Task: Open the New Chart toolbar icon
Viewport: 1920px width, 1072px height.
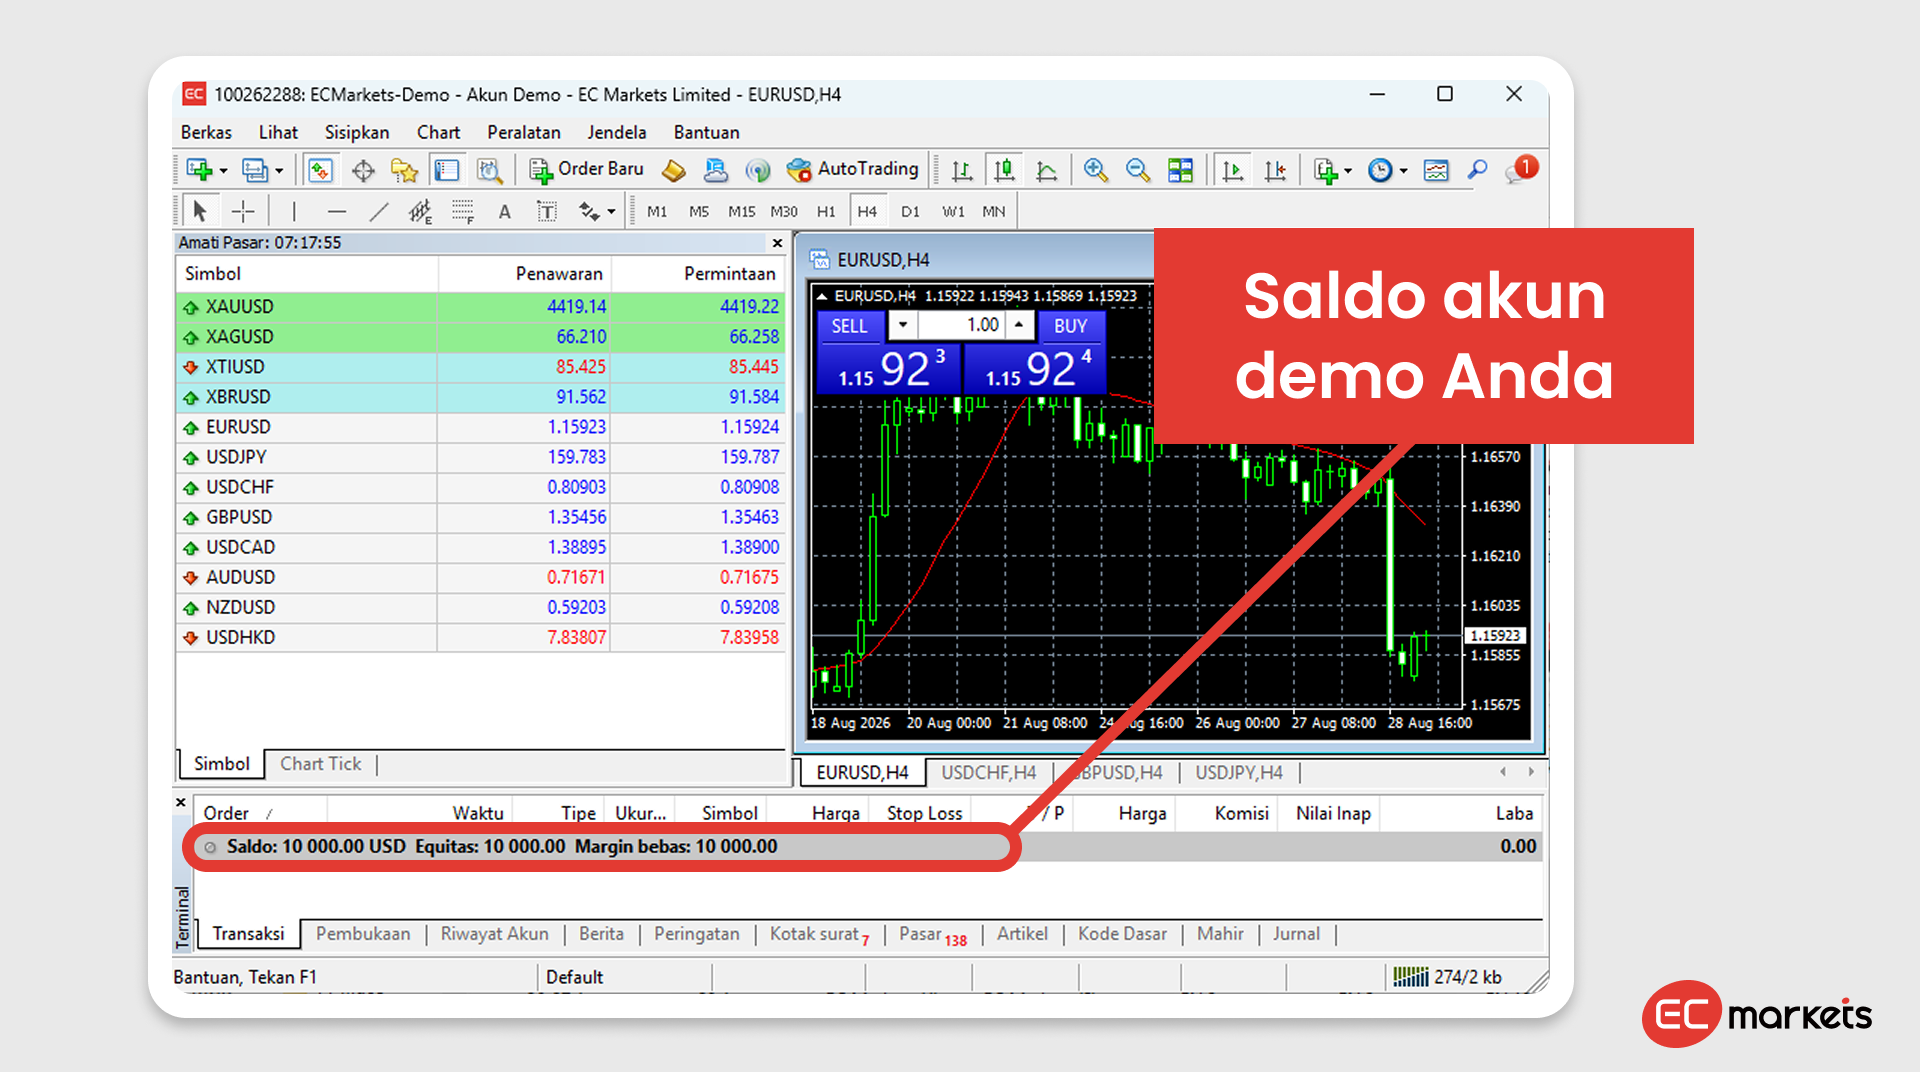Action: pos(199,170)
